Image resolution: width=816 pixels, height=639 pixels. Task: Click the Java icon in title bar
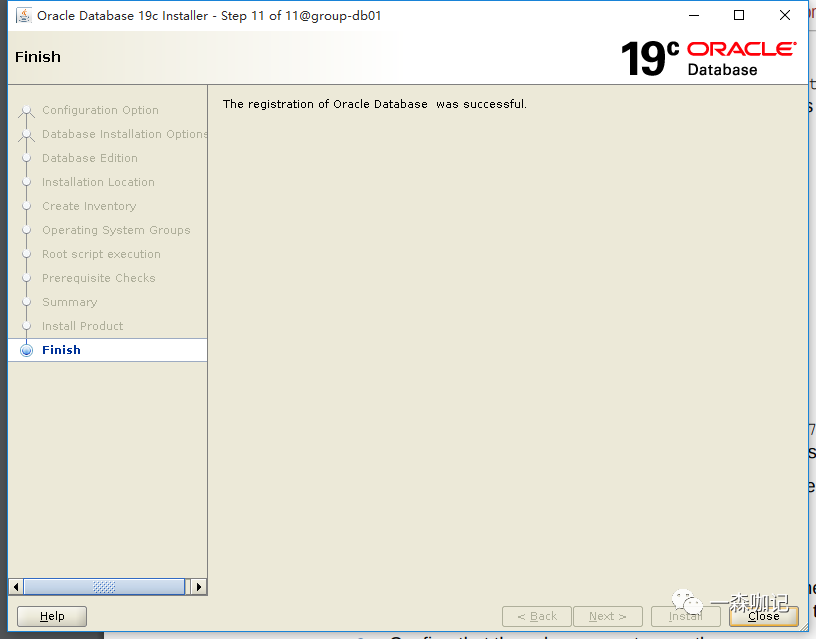(23, 16)
